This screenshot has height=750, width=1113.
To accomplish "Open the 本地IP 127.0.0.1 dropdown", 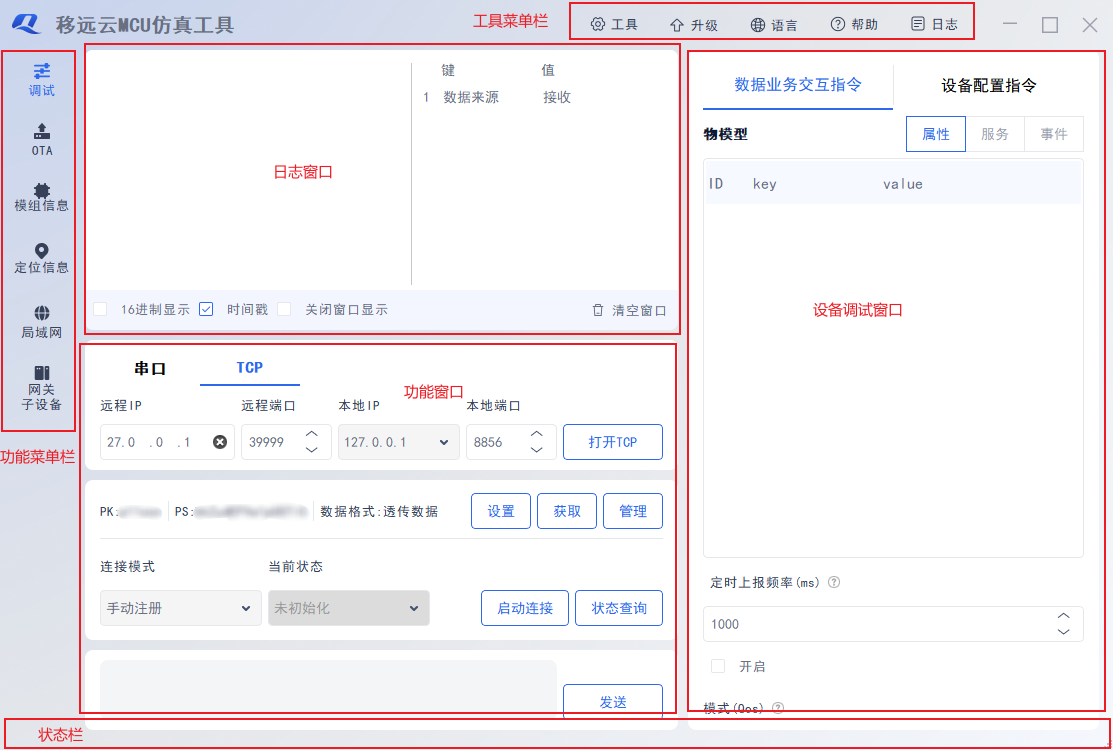I will point(399,442).
